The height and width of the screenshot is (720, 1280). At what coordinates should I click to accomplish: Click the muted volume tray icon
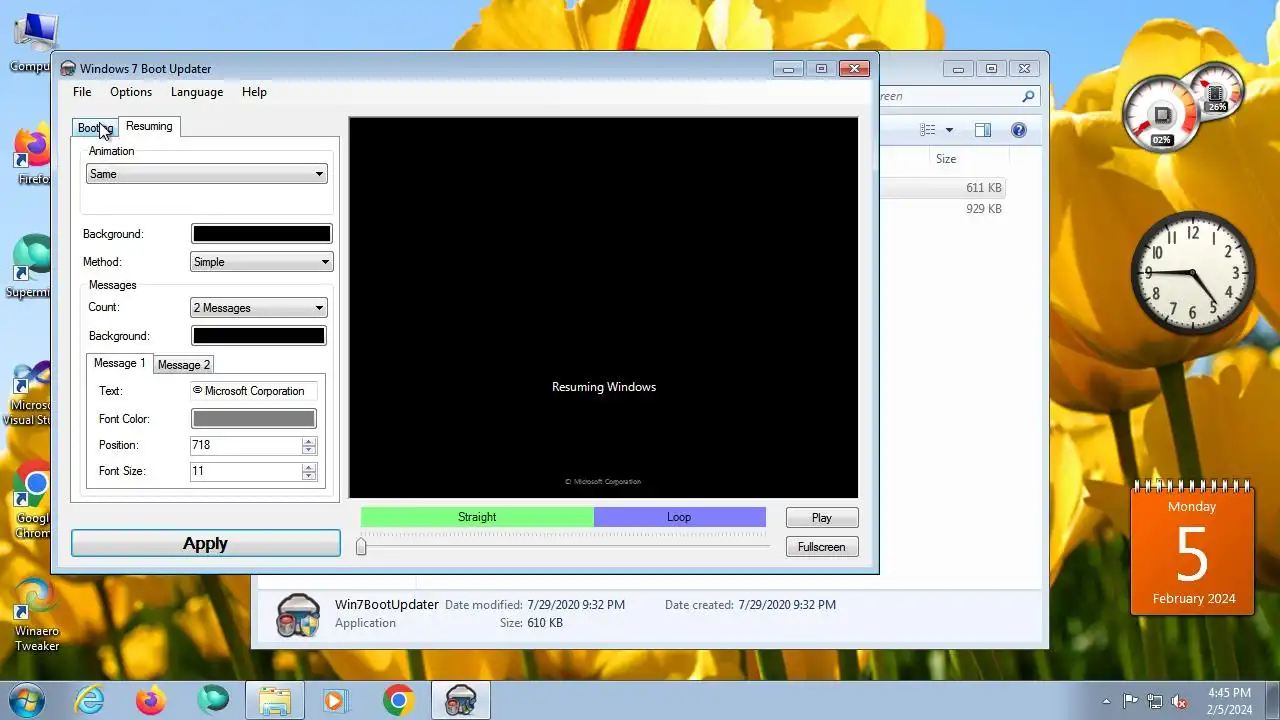1179,701
